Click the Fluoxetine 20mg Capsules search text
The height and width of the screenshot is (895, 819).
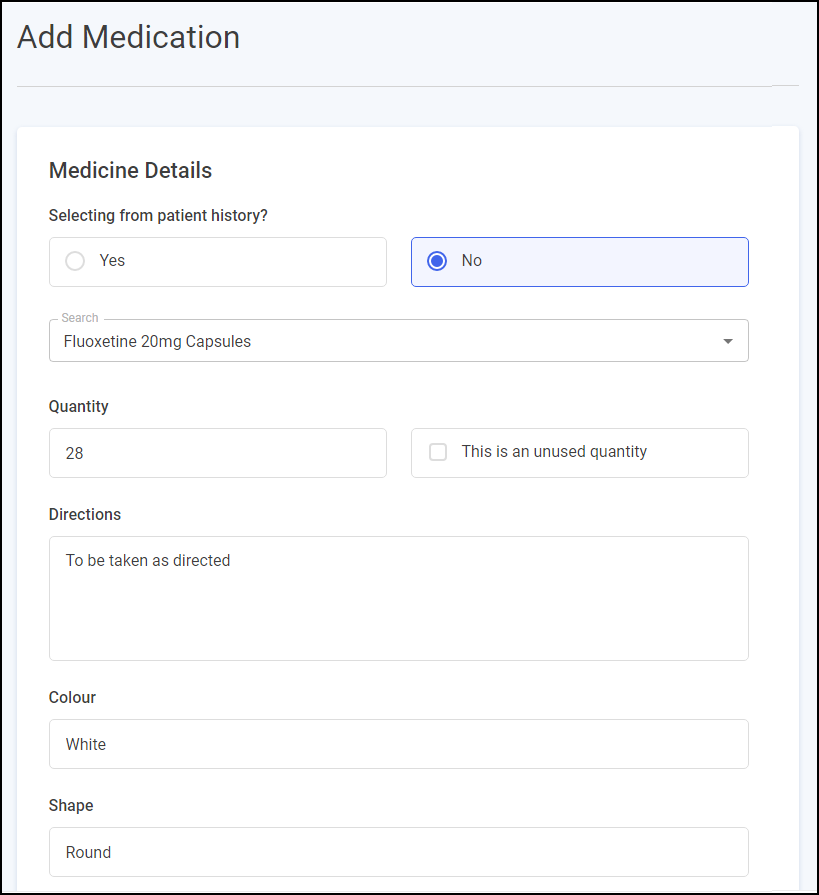(x=157, y=342)
